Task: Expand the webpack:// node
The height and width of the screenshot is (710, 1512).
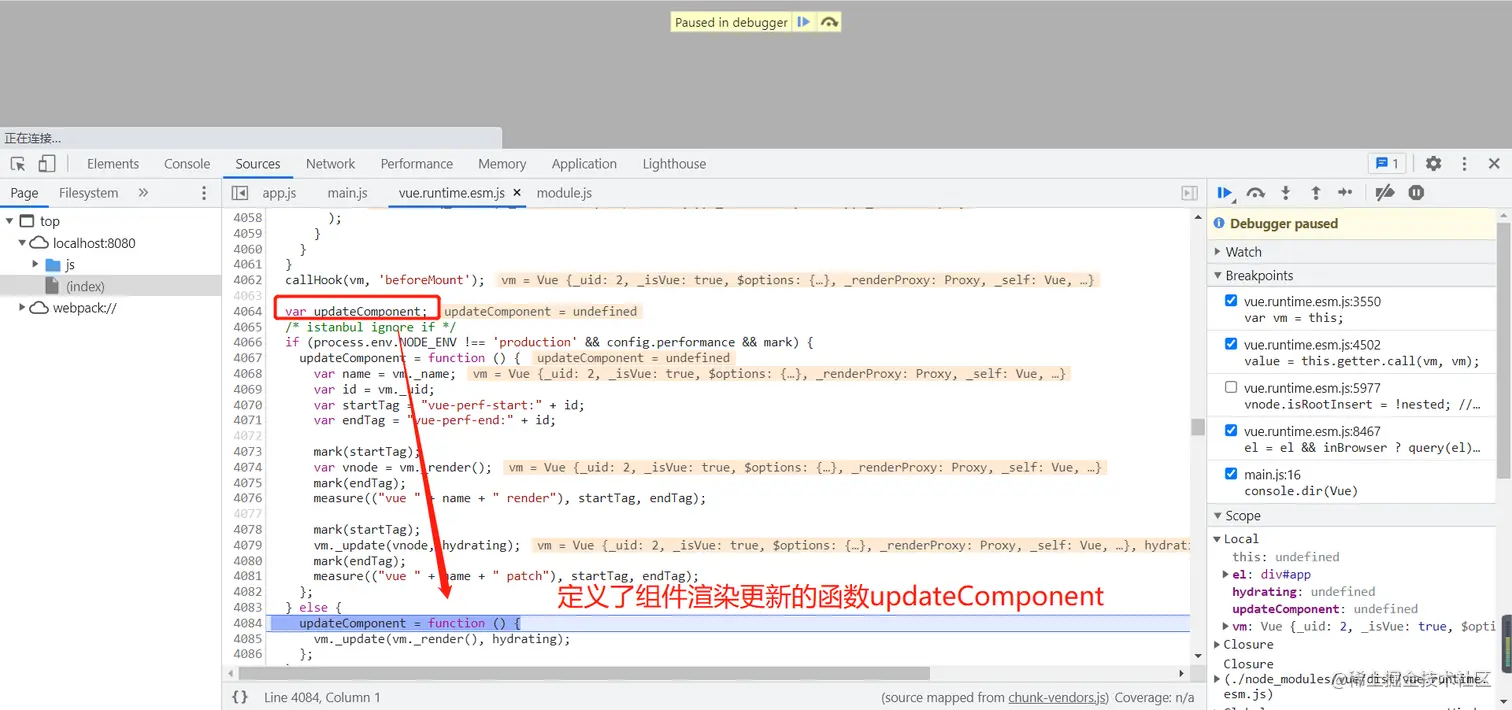Action: click(22, 308)
